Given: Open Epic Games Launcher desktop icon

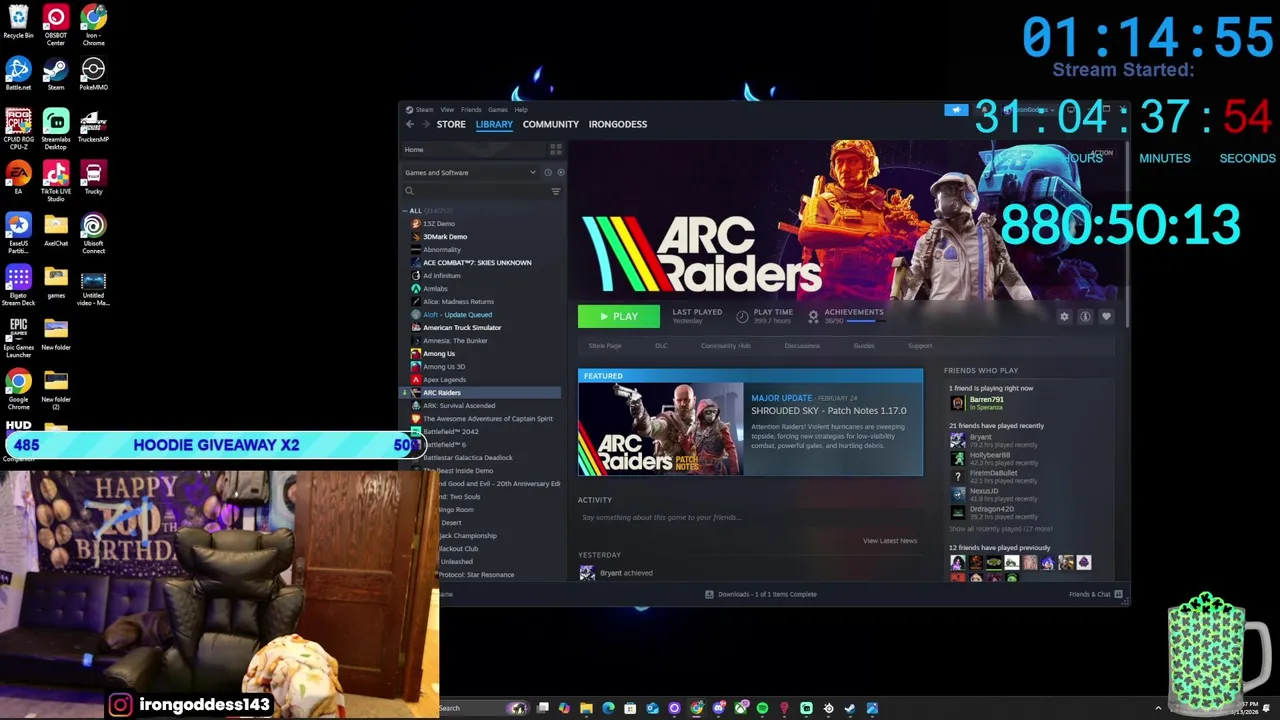Looking at the screenshot, I should 18,338.
